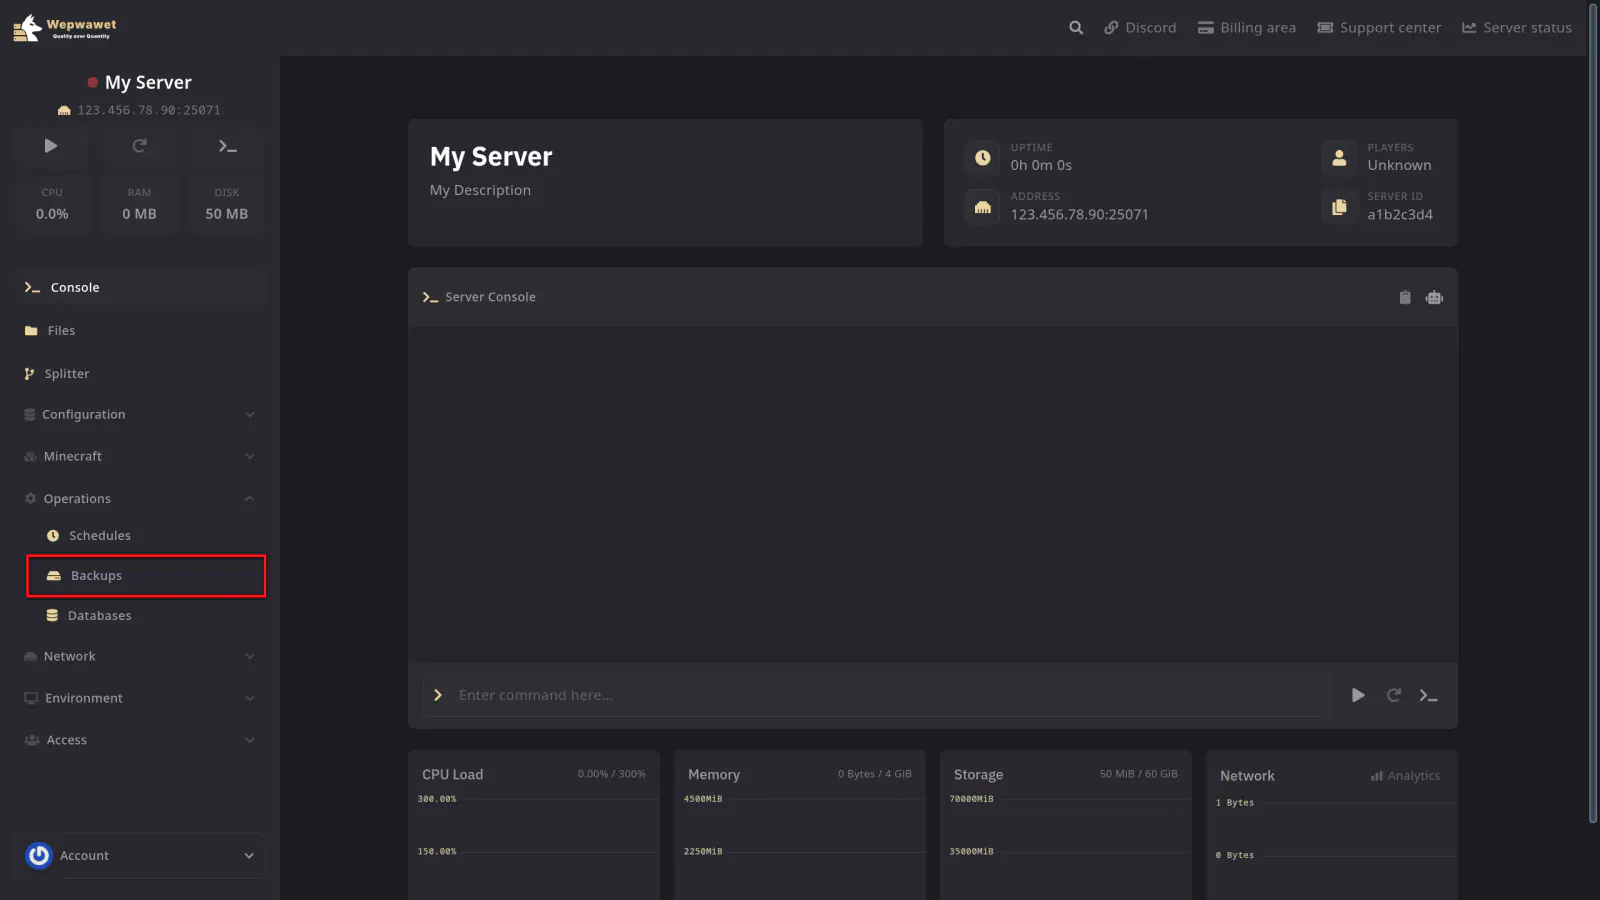Copy server ID using copy icon

[1339, 207]
